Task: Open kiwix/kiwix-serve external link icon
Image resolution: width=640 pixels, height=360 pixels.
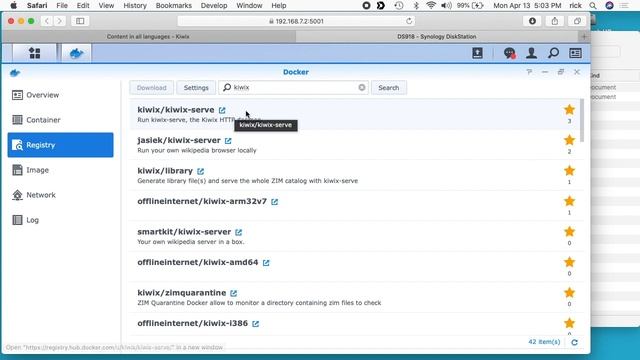Action: click(x=222, y=110)
